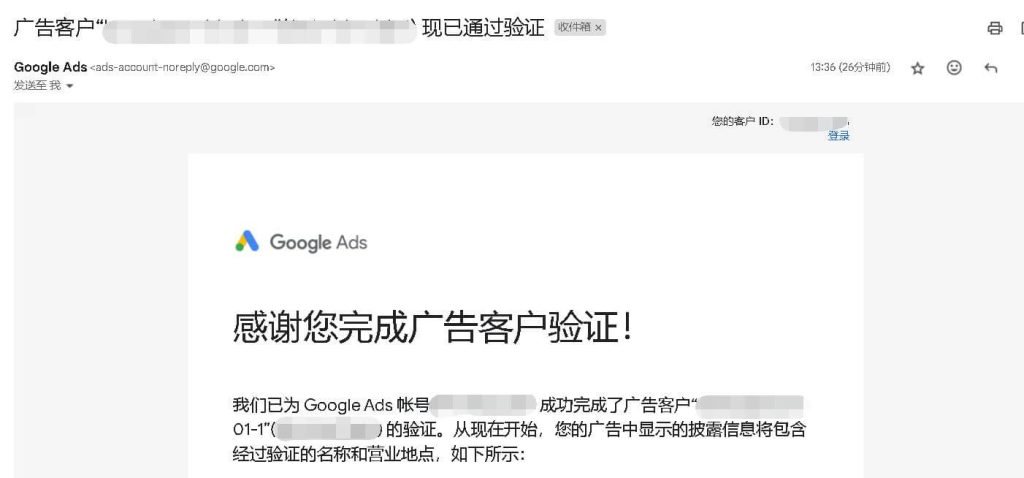Image resolution: width=1024 pixels, height=478 pixels.
Task: Click the body paragraph starting 我们已为 Google Ads
Action: pos(519,430)
